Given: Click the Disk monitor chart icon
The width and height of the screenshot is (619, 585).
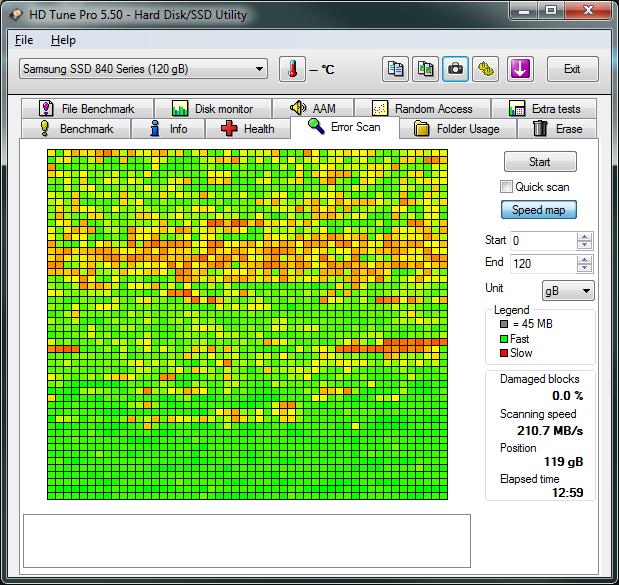Looking at the screenshot, I should tap(180, 109).
